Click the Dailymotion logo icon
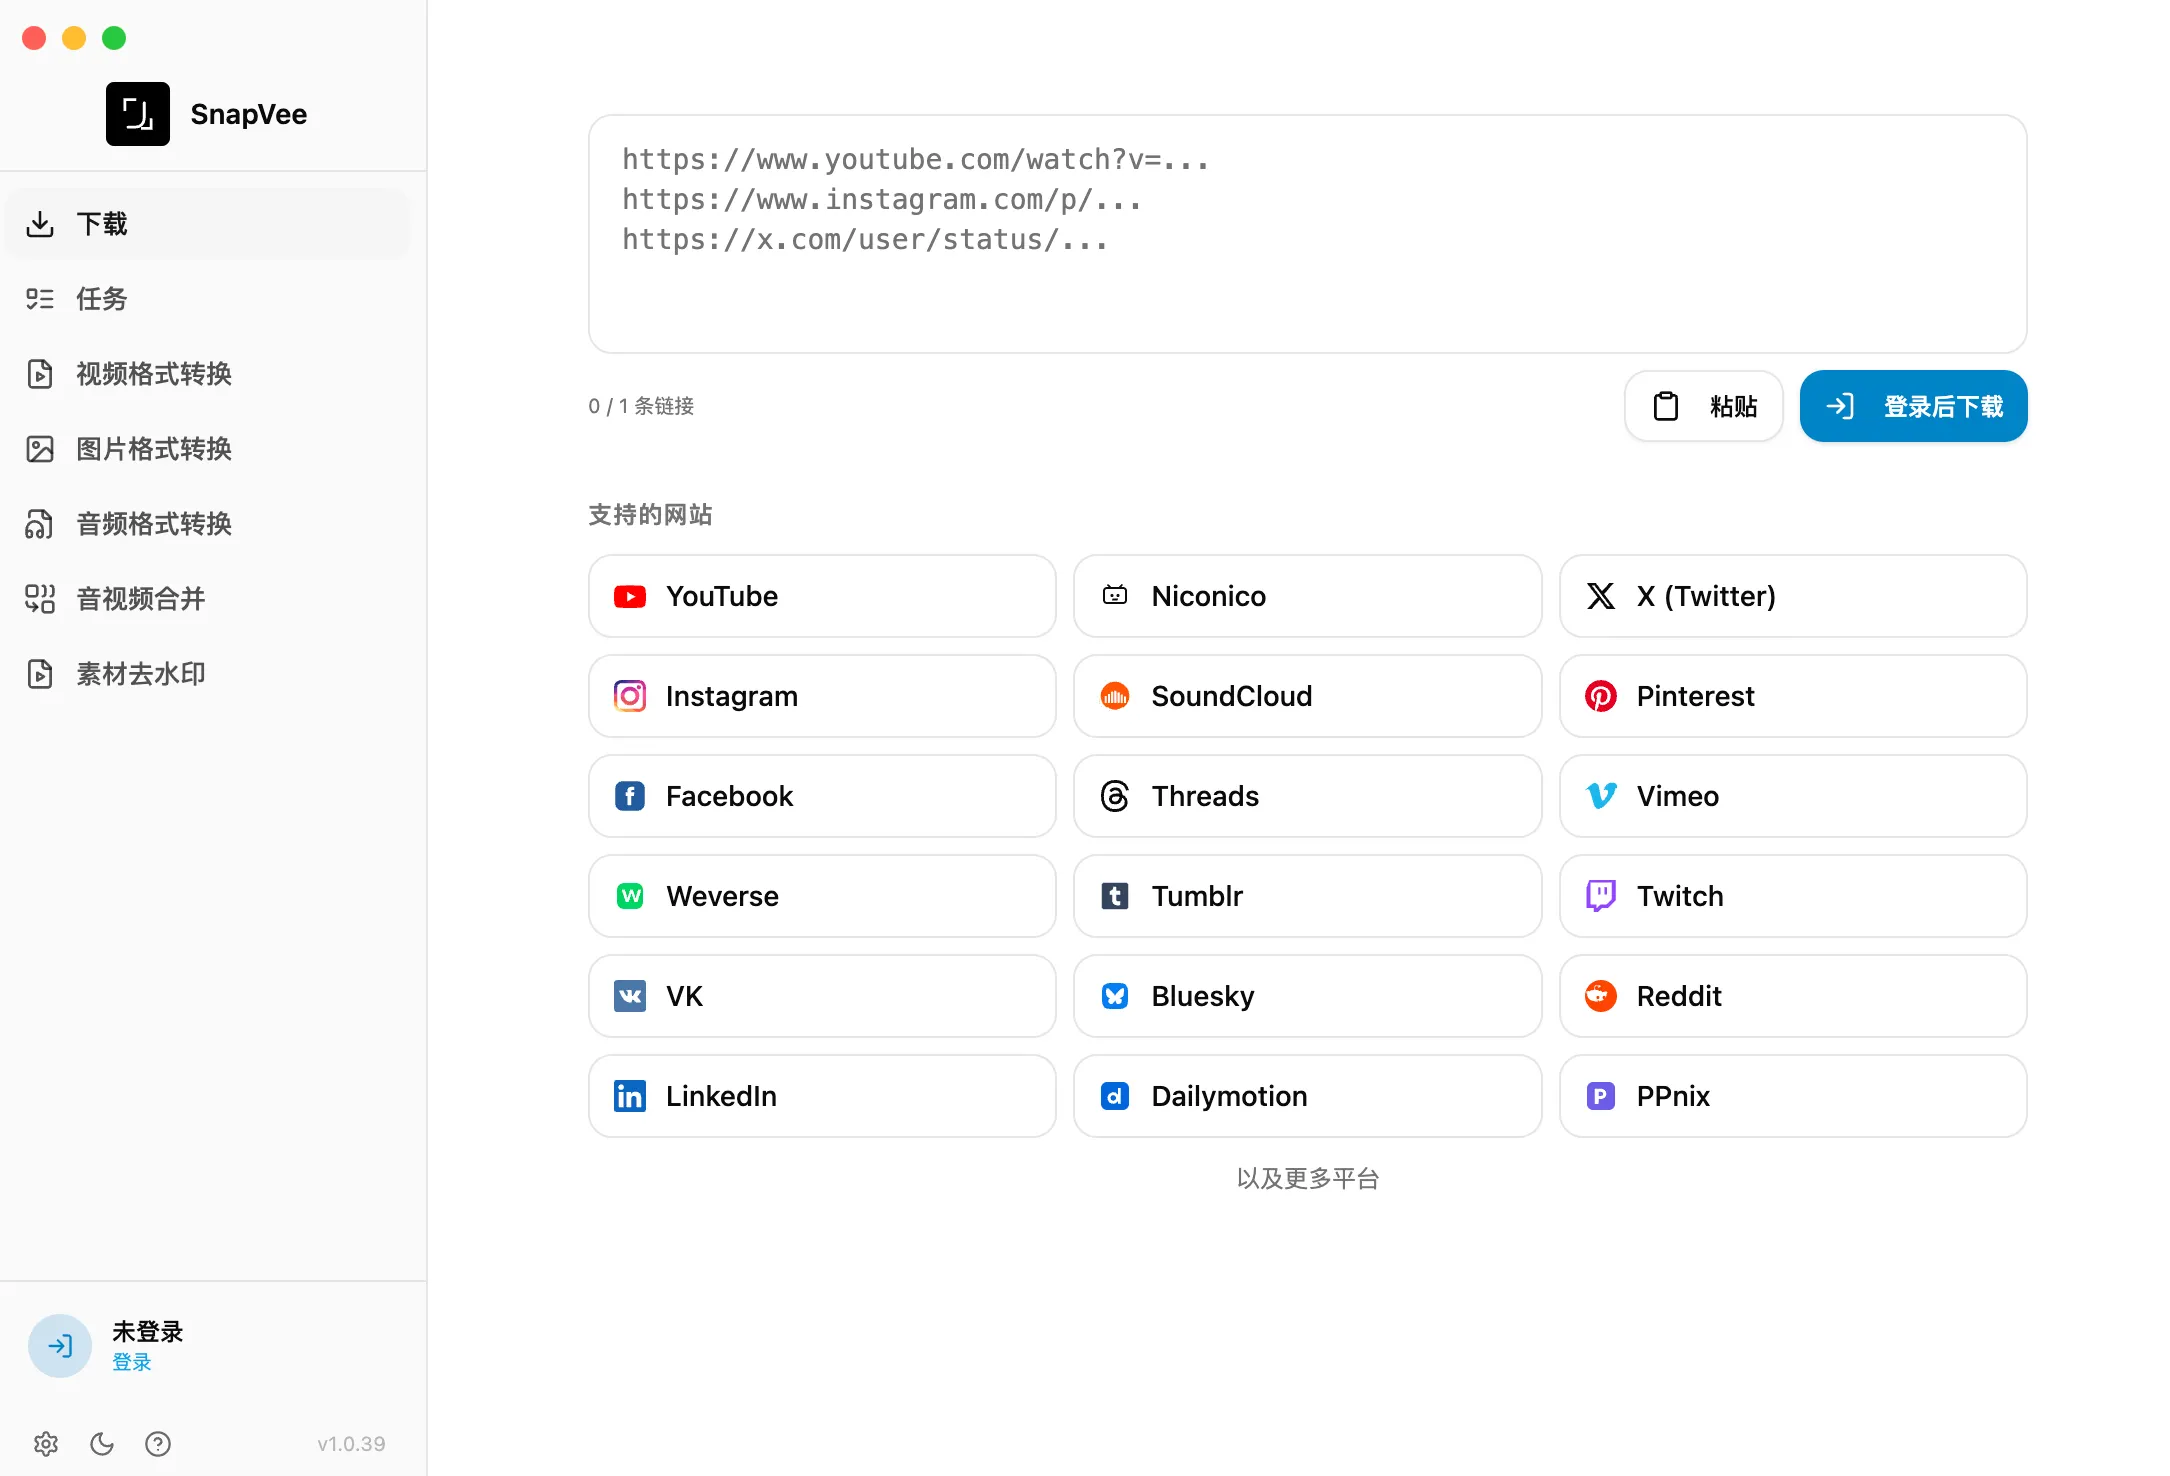Viewport: 2170px width, 1476px height. [1115, 1096]
